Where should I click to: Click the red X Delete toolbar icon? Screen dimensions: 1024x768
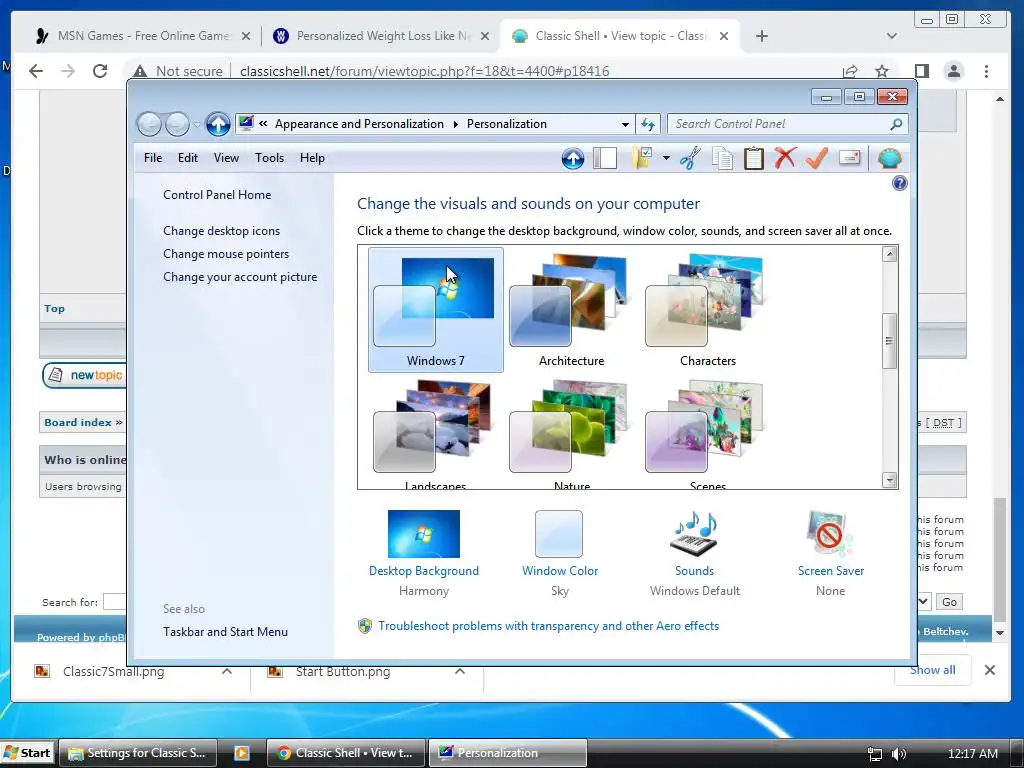coord(785,158)
